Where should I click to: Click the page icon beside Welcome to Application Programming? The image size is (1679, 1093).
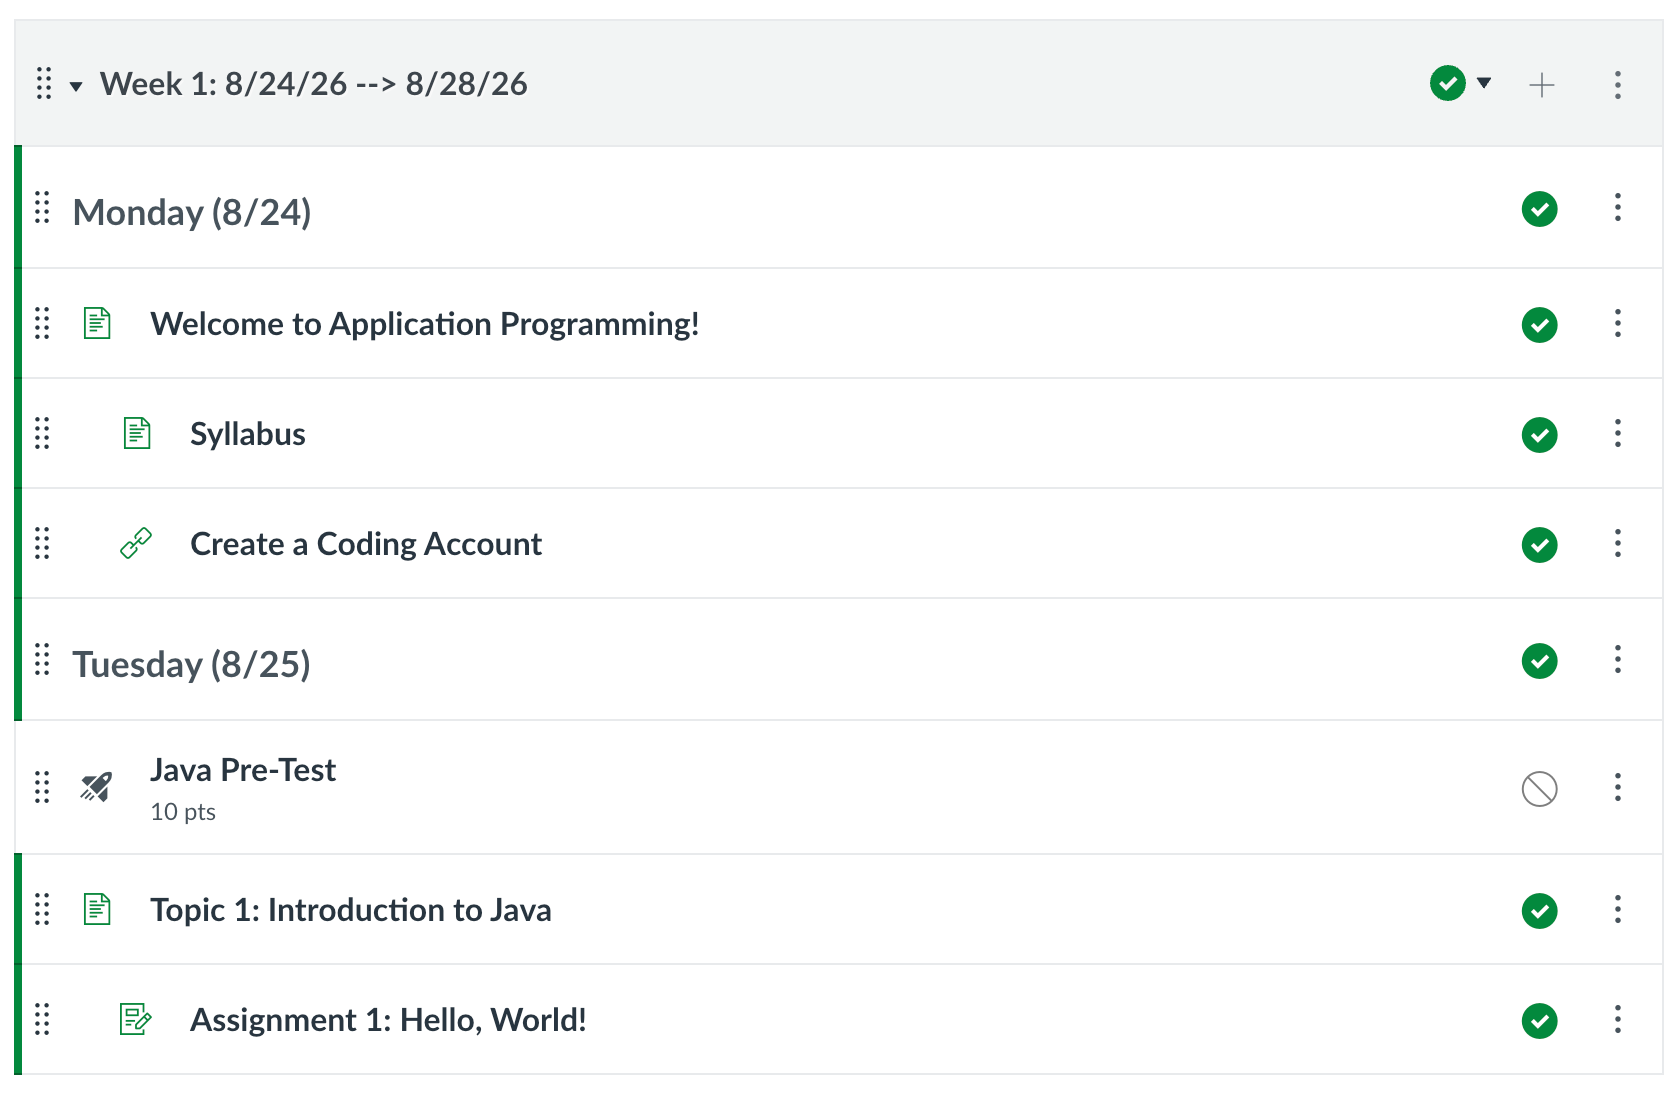pos(97,323)
